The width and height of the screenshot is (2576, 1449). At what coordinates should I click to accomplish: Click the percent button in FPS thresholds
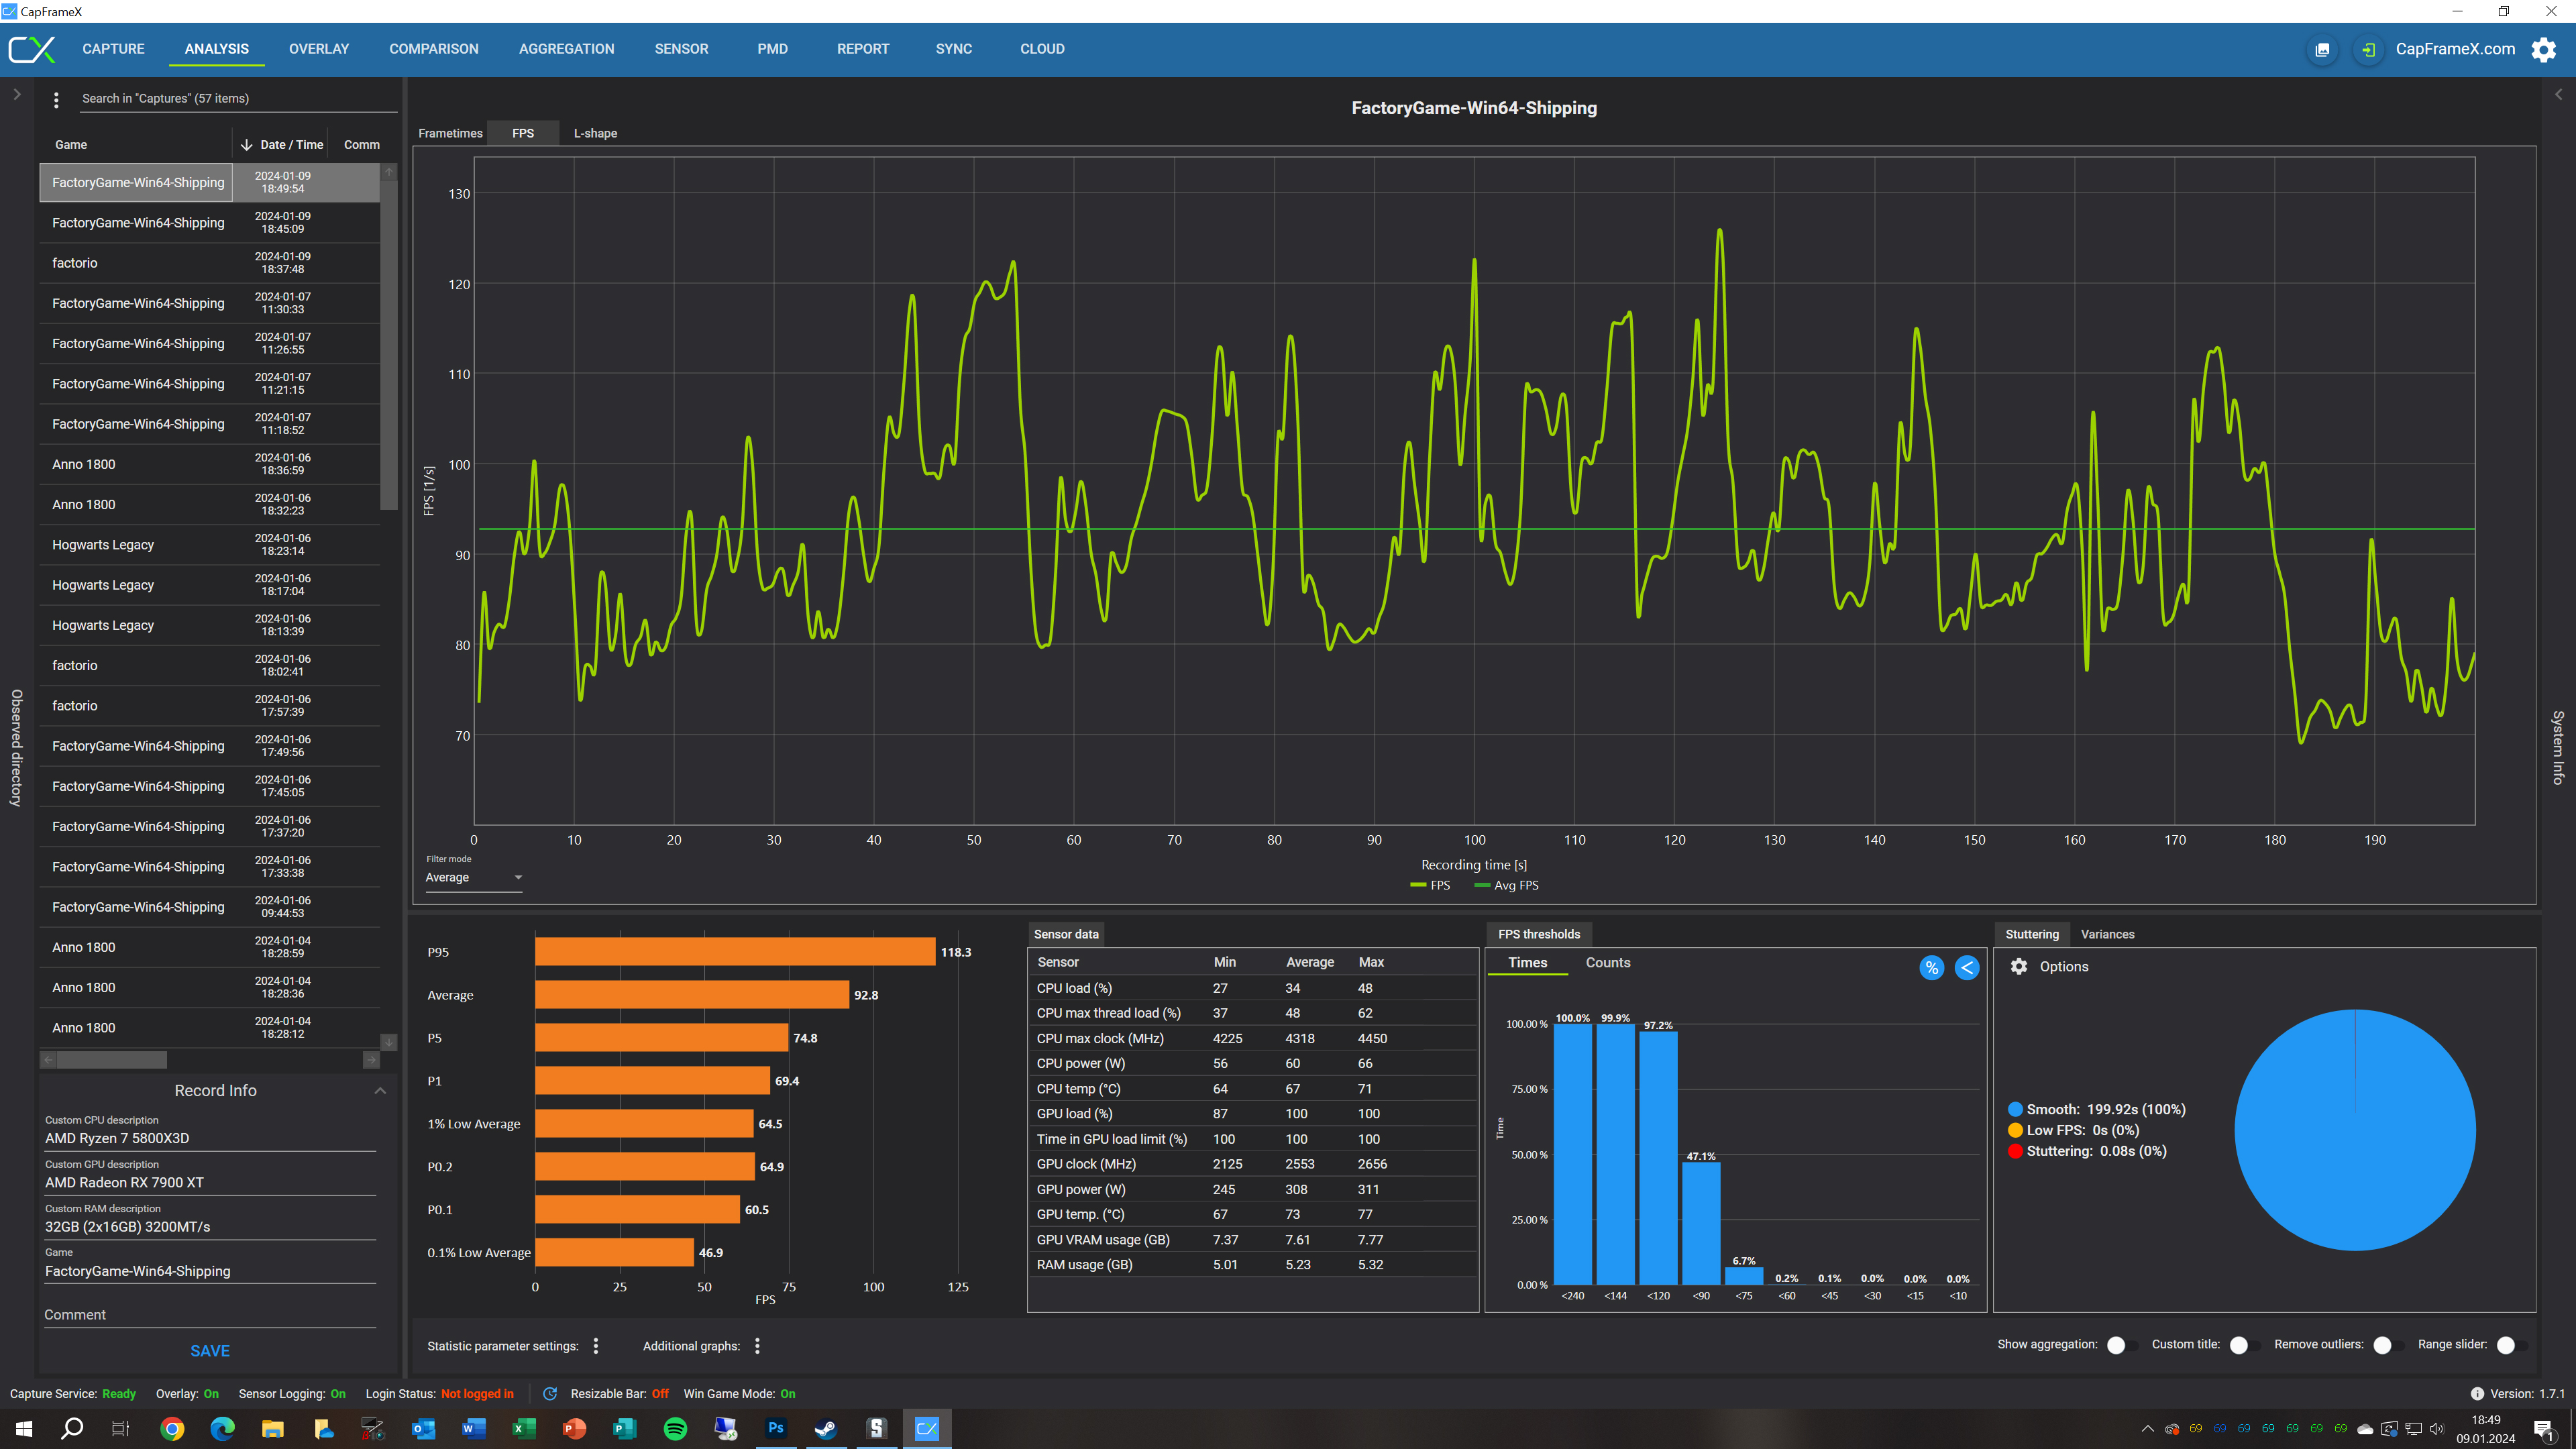(1931, 967)
